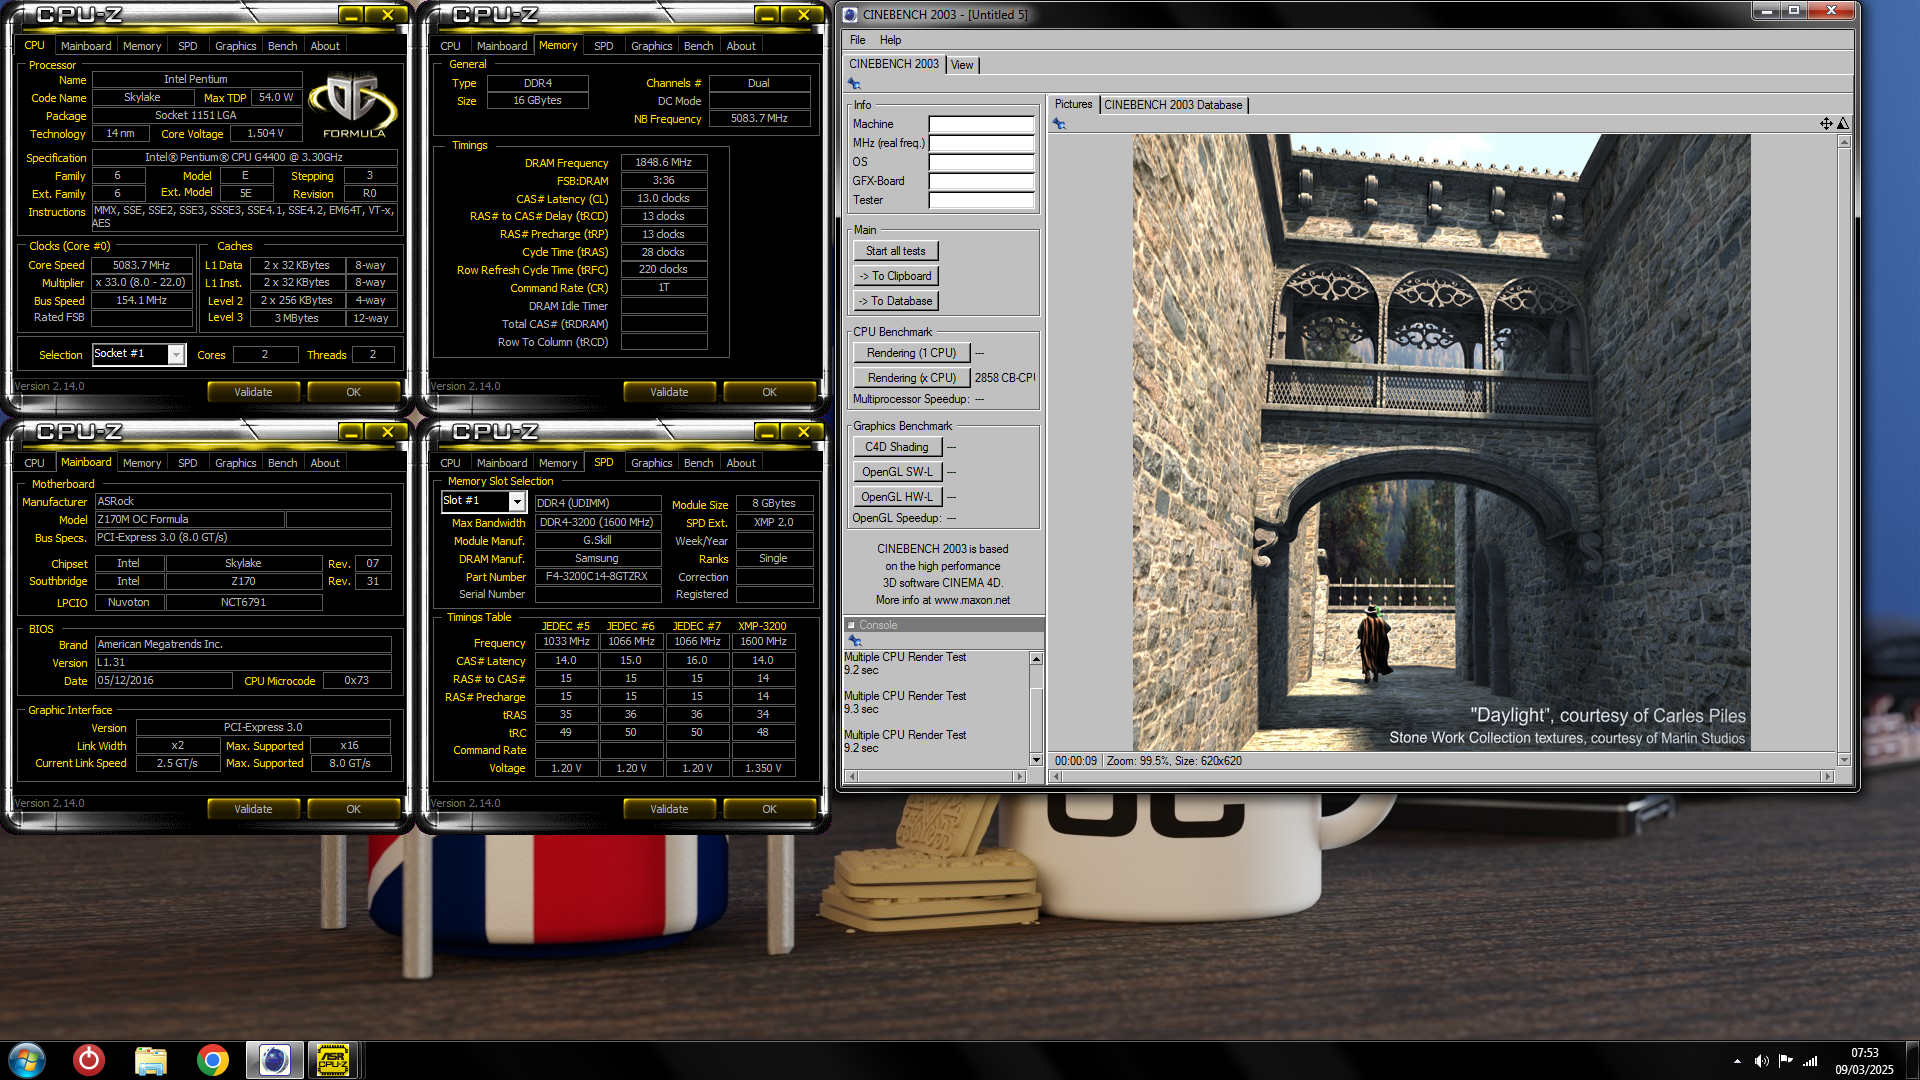The image size is (1920, 1080).
Task: Click OK in the CPU-Z SPD window
Action: coord(769,809)
